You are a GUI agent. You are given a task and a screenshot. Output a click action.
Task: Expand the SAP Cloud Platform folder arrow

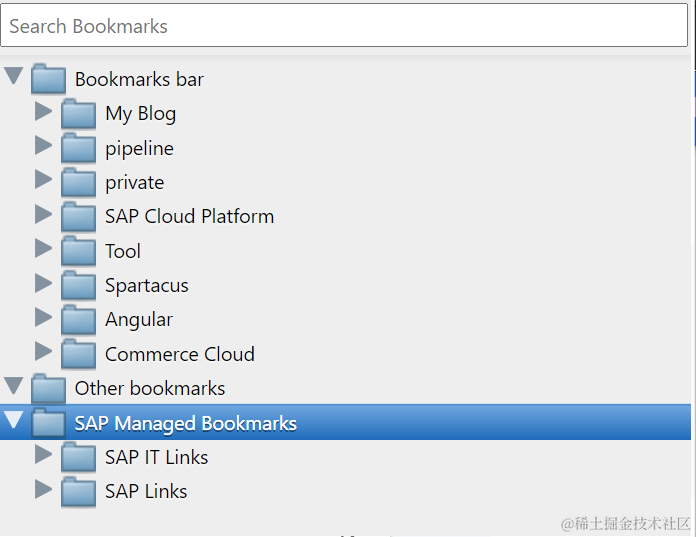(44, 214)
